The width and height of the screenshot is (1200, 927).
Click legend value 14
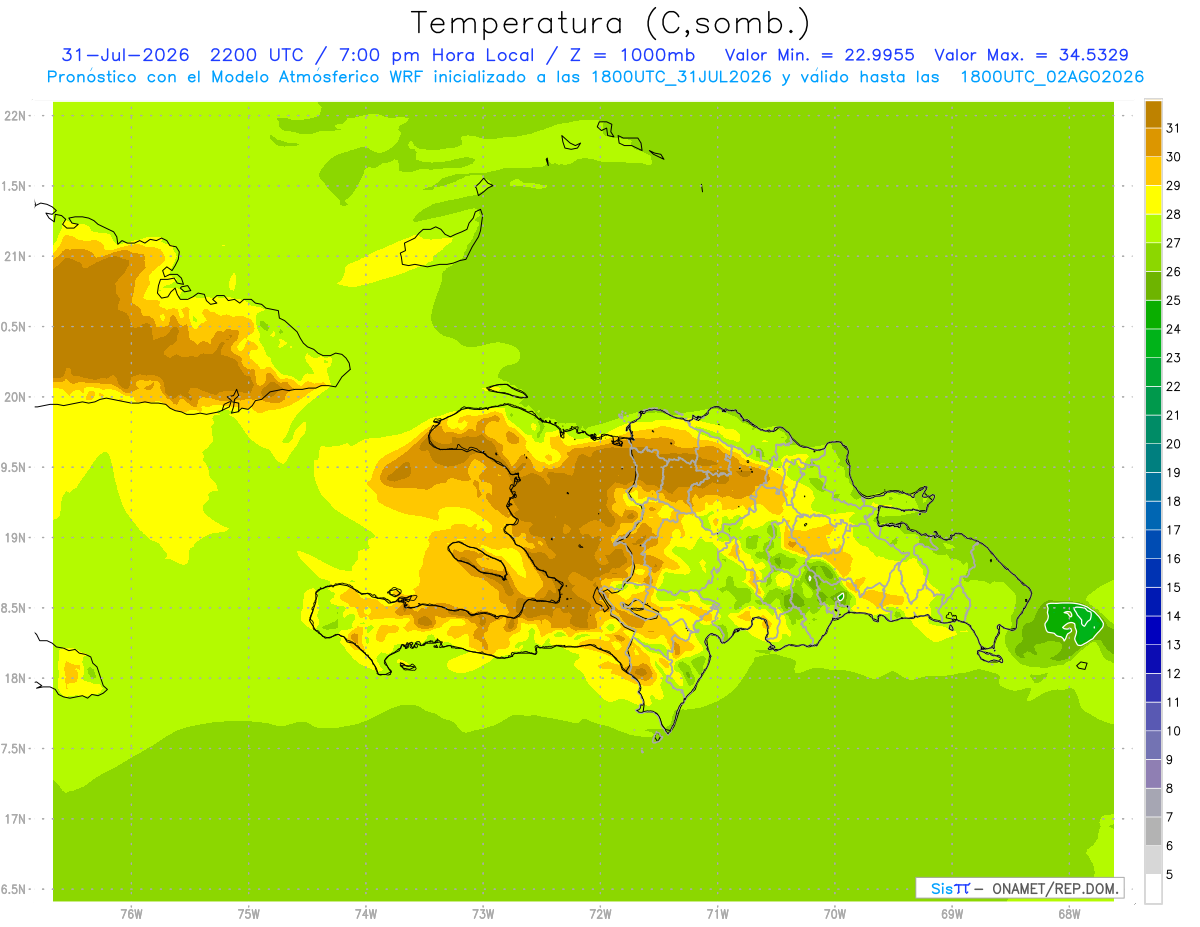pyautogui.click(x=1174, y=616)
